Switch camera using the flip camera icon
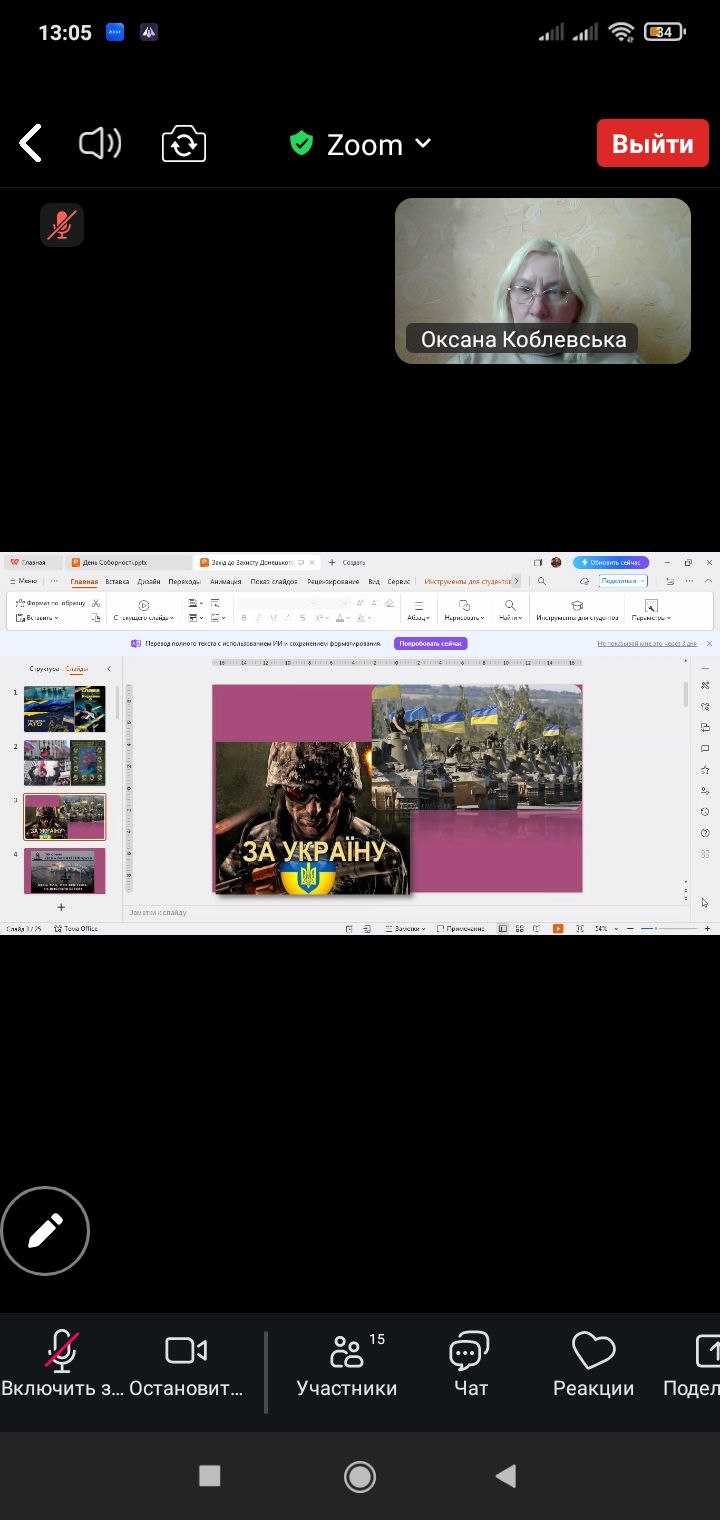Image resolution: width=720 pixels, height=1520 pixels. [184, 144]
